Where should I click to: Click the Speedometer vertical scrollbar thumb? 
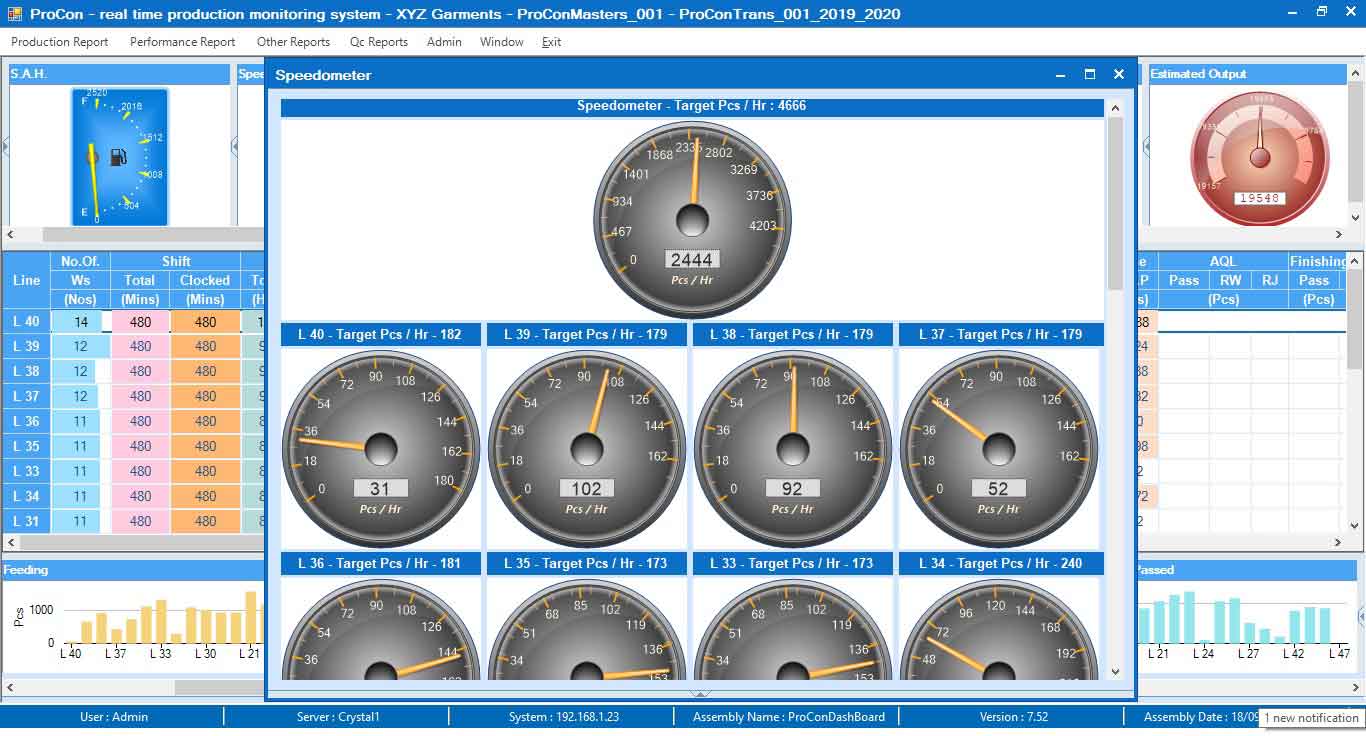pyautogui.click(x=1116, y=204)
